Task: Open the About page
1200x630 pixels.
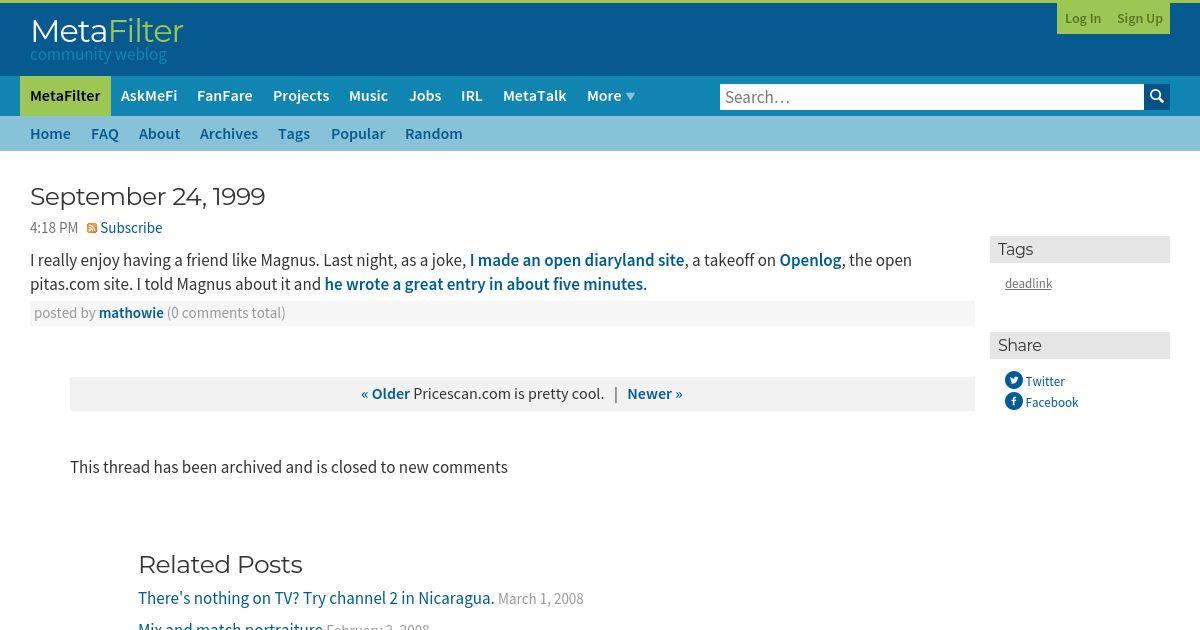Action: point(159,134)
